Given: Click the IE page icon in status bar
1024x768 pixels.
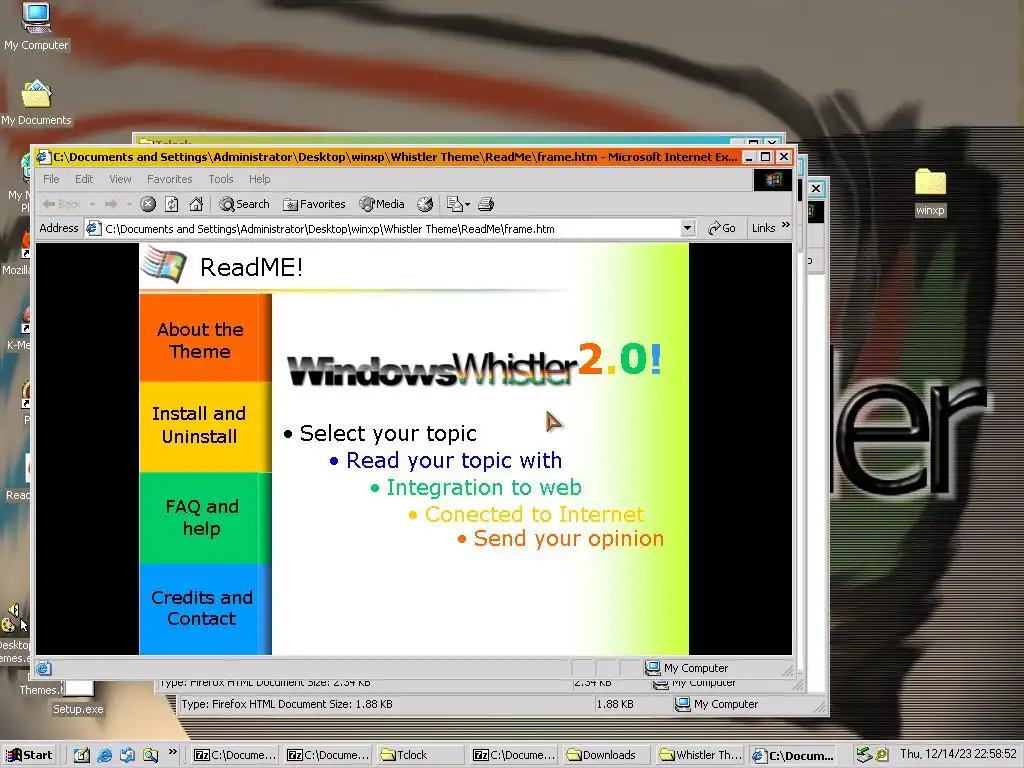Looking at the screenshot, I should 44,668.
